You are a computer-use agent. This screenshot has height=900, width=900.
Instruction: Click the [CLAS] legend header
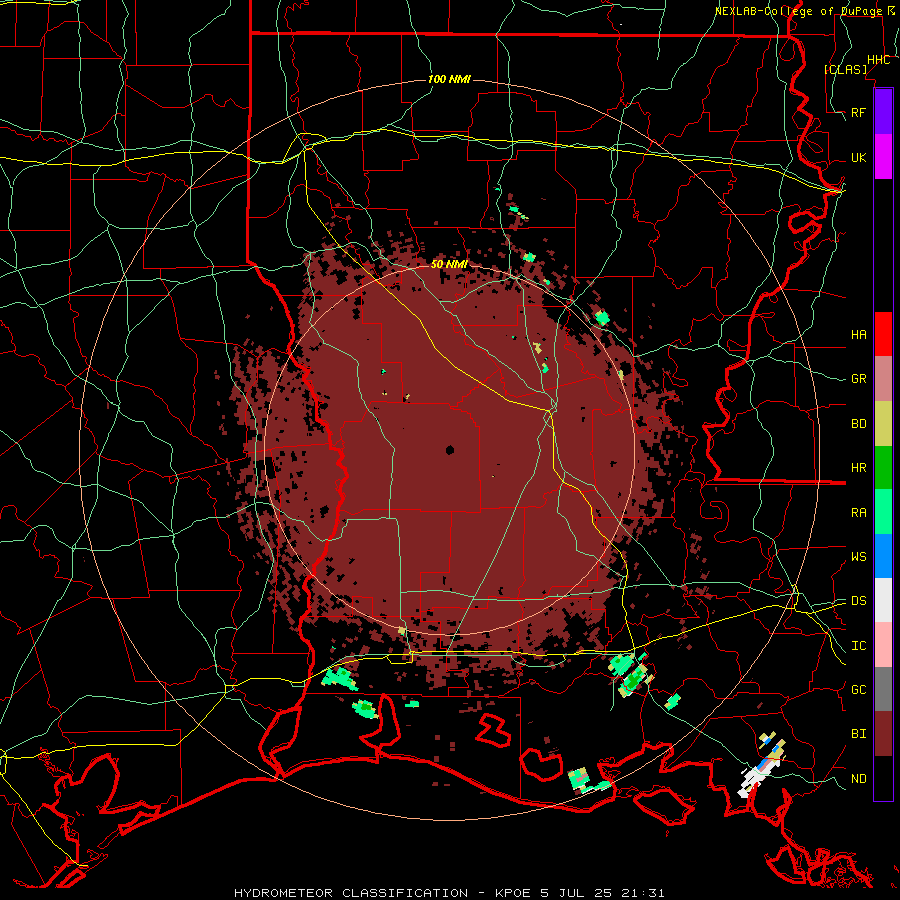(845, 69)
